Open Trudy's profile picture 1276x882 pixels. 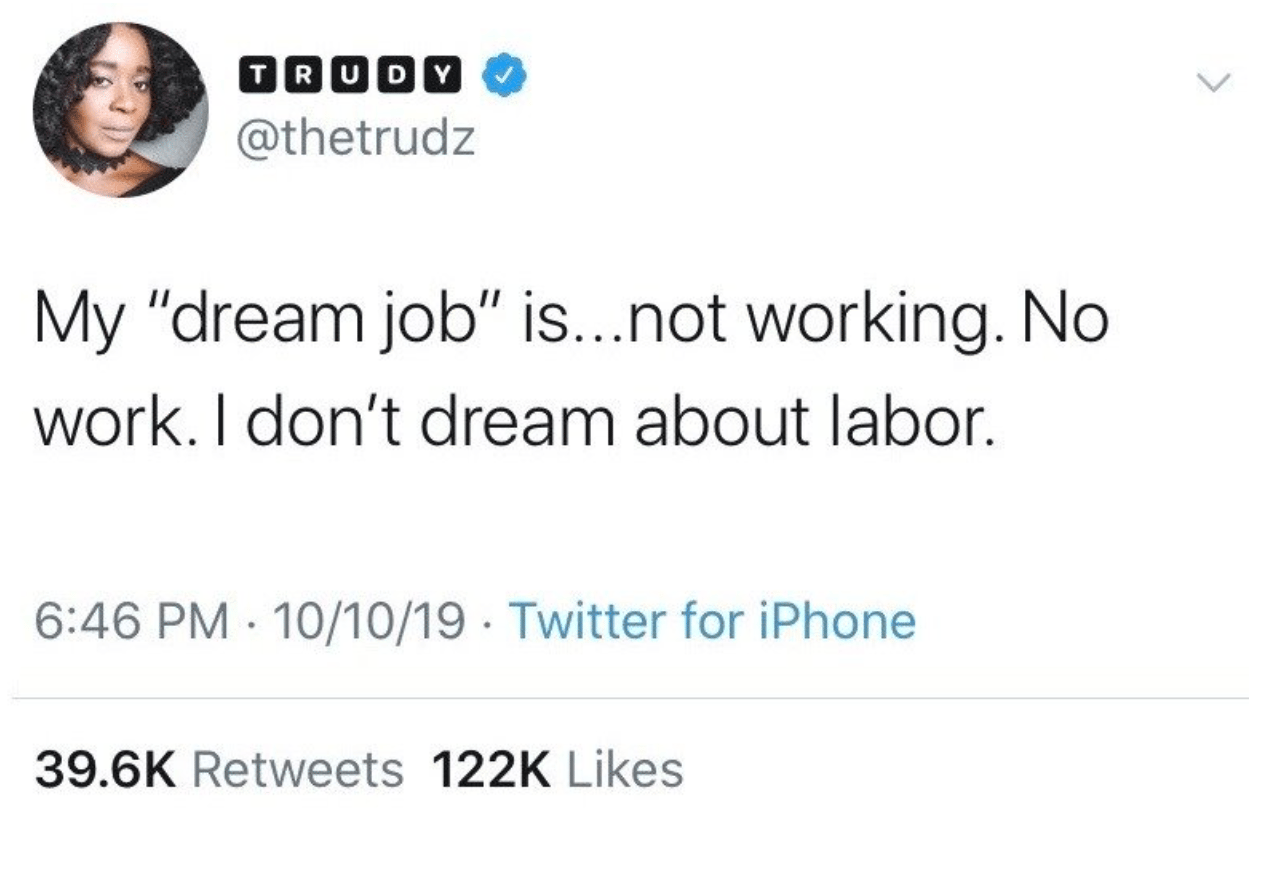pos(119,108)
